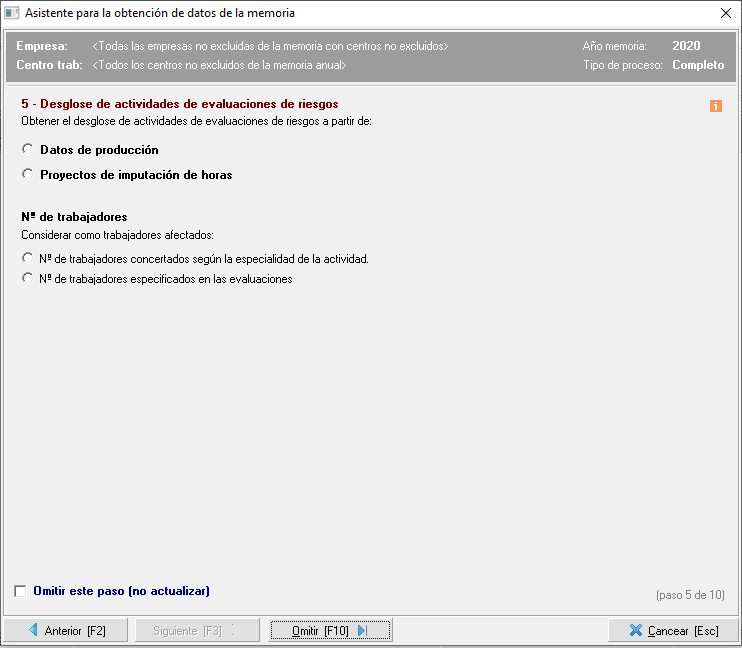Enable the Omitir este paso checkbox

(21, 591)
